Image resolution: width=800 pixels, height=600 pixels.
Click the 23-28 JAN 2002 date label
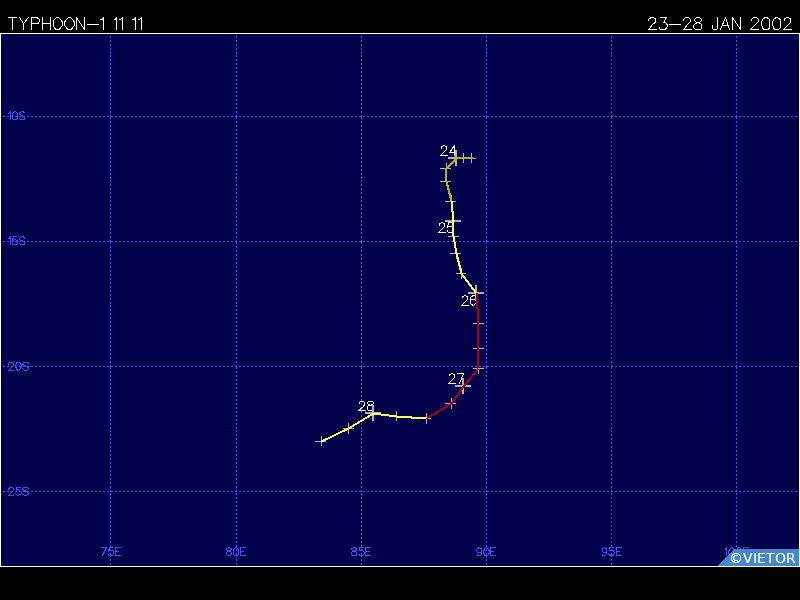click(x=719, y=24)
